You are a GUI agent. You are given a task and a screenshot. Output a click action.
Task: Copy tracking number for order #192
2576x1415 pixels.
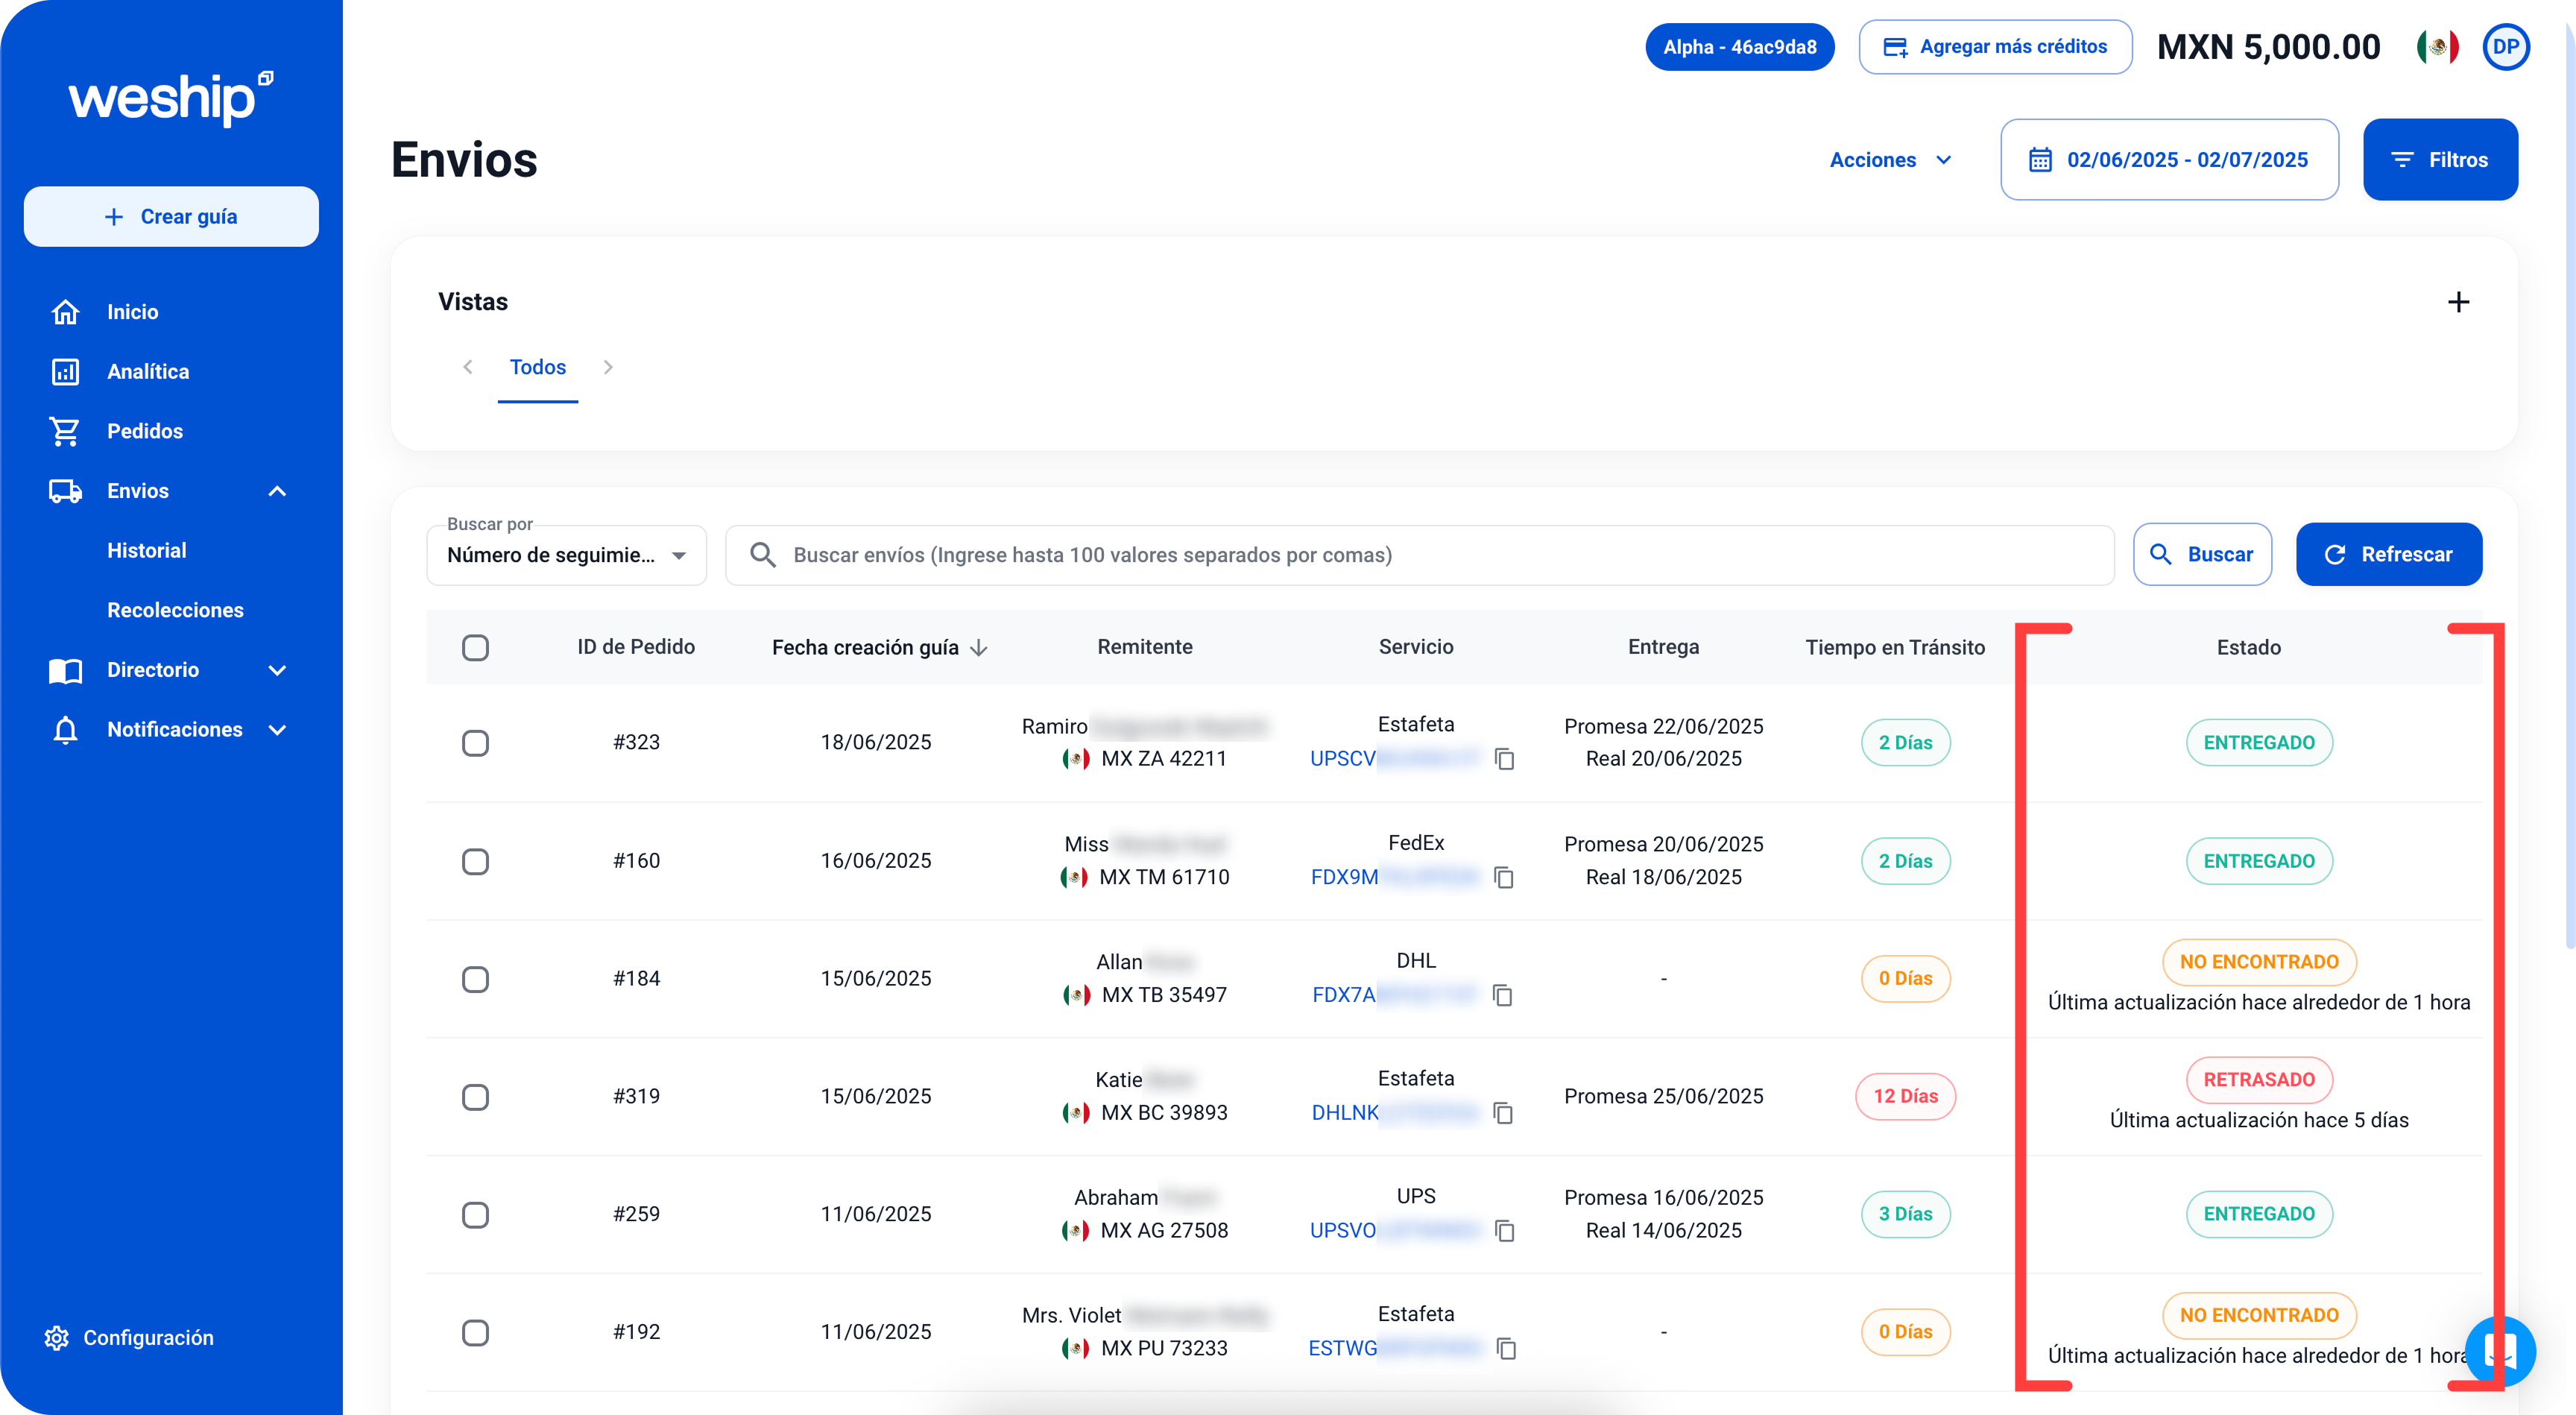click(1506, 1348)
